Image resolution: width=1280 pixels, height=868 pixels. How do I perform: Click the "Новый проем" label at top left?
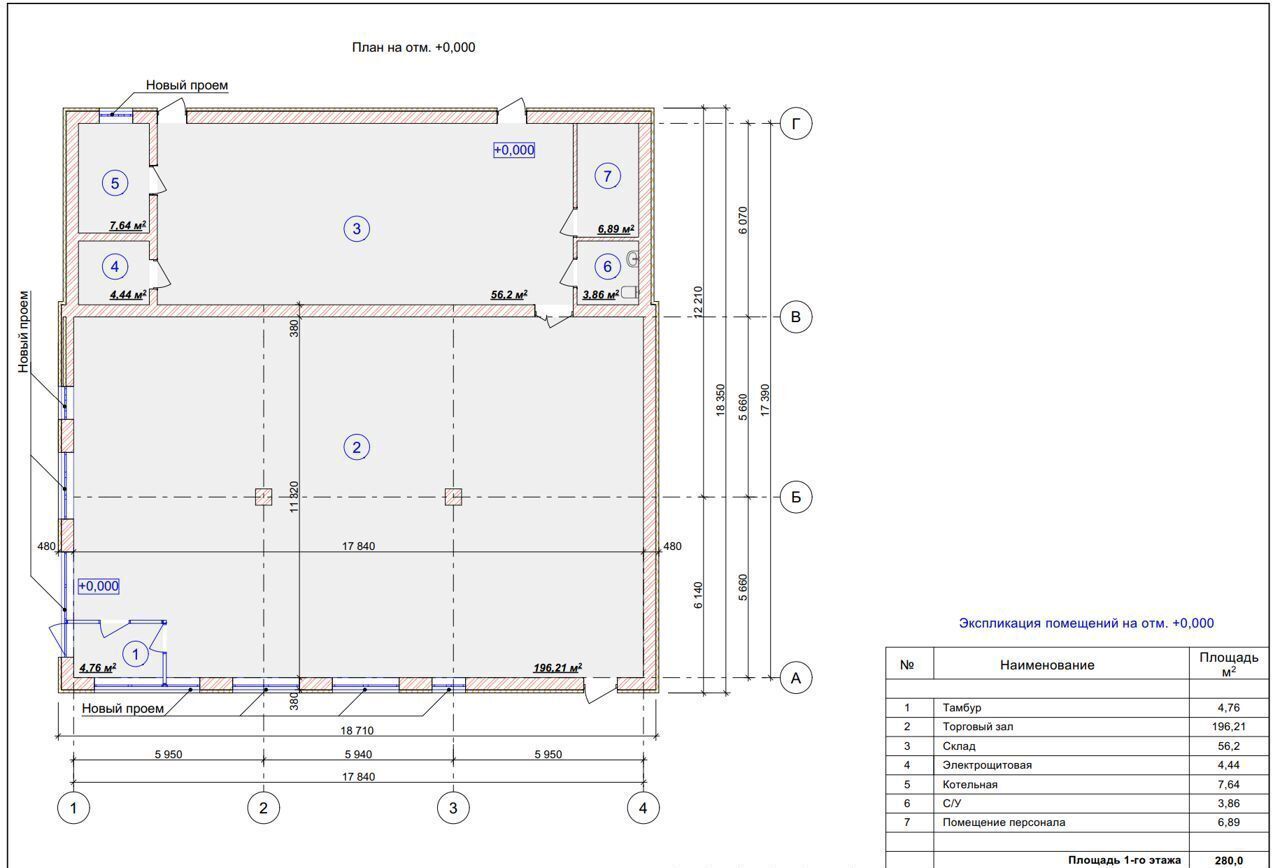click(187, 86)
